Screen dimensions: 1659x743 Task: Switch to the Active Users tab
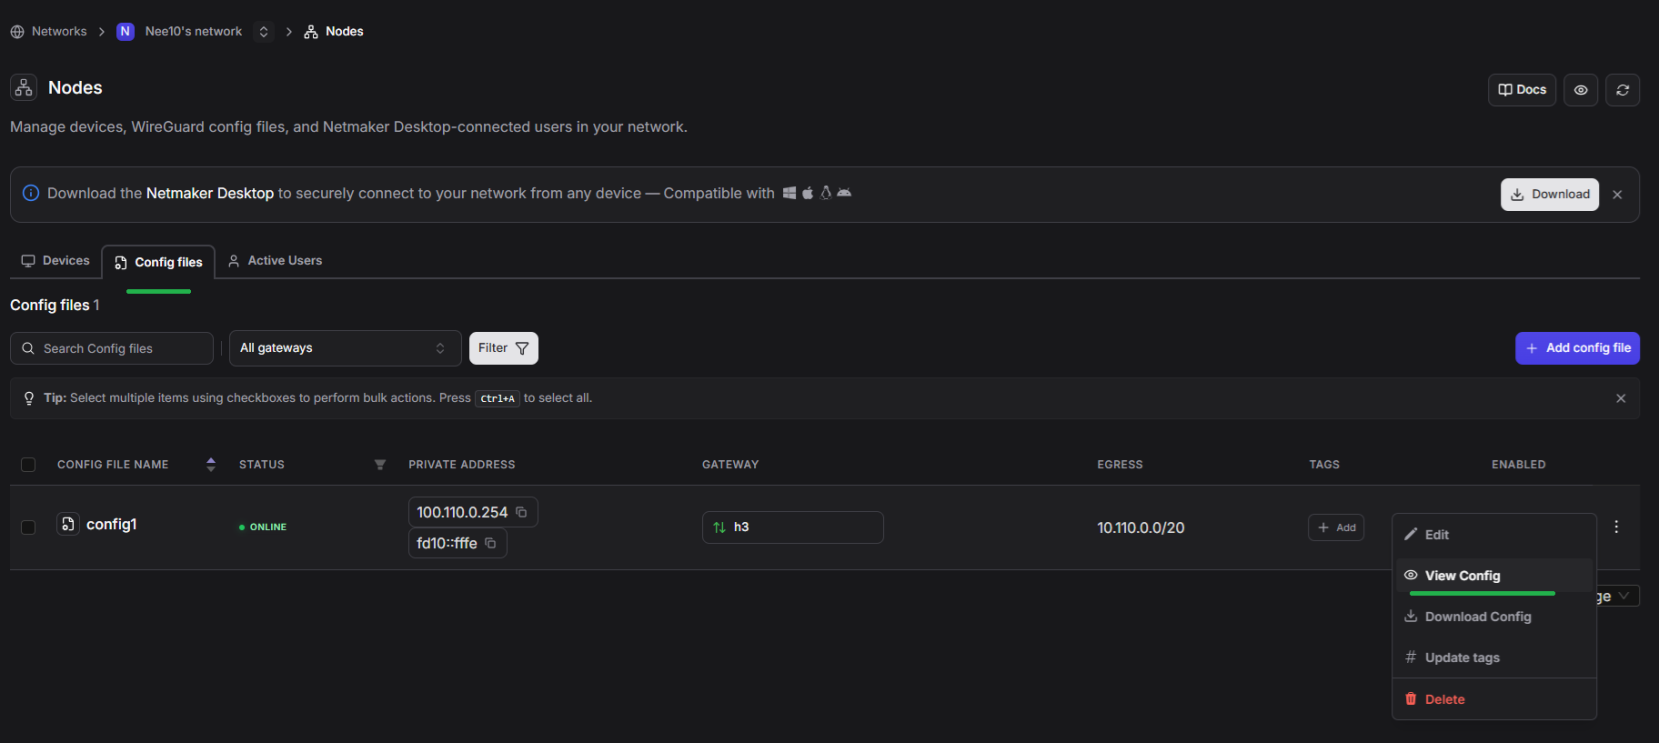(275, 261)
